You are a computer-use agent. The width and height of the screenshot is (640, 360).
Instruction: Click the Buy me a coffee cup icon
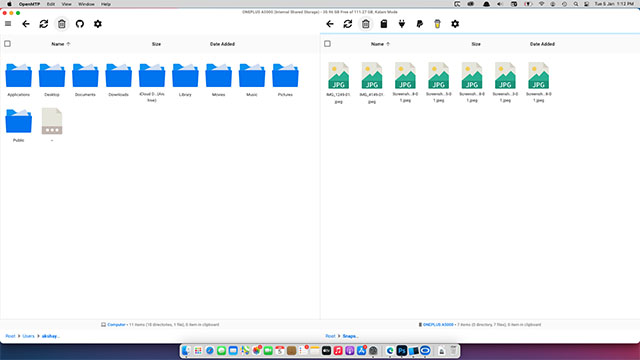438,24
